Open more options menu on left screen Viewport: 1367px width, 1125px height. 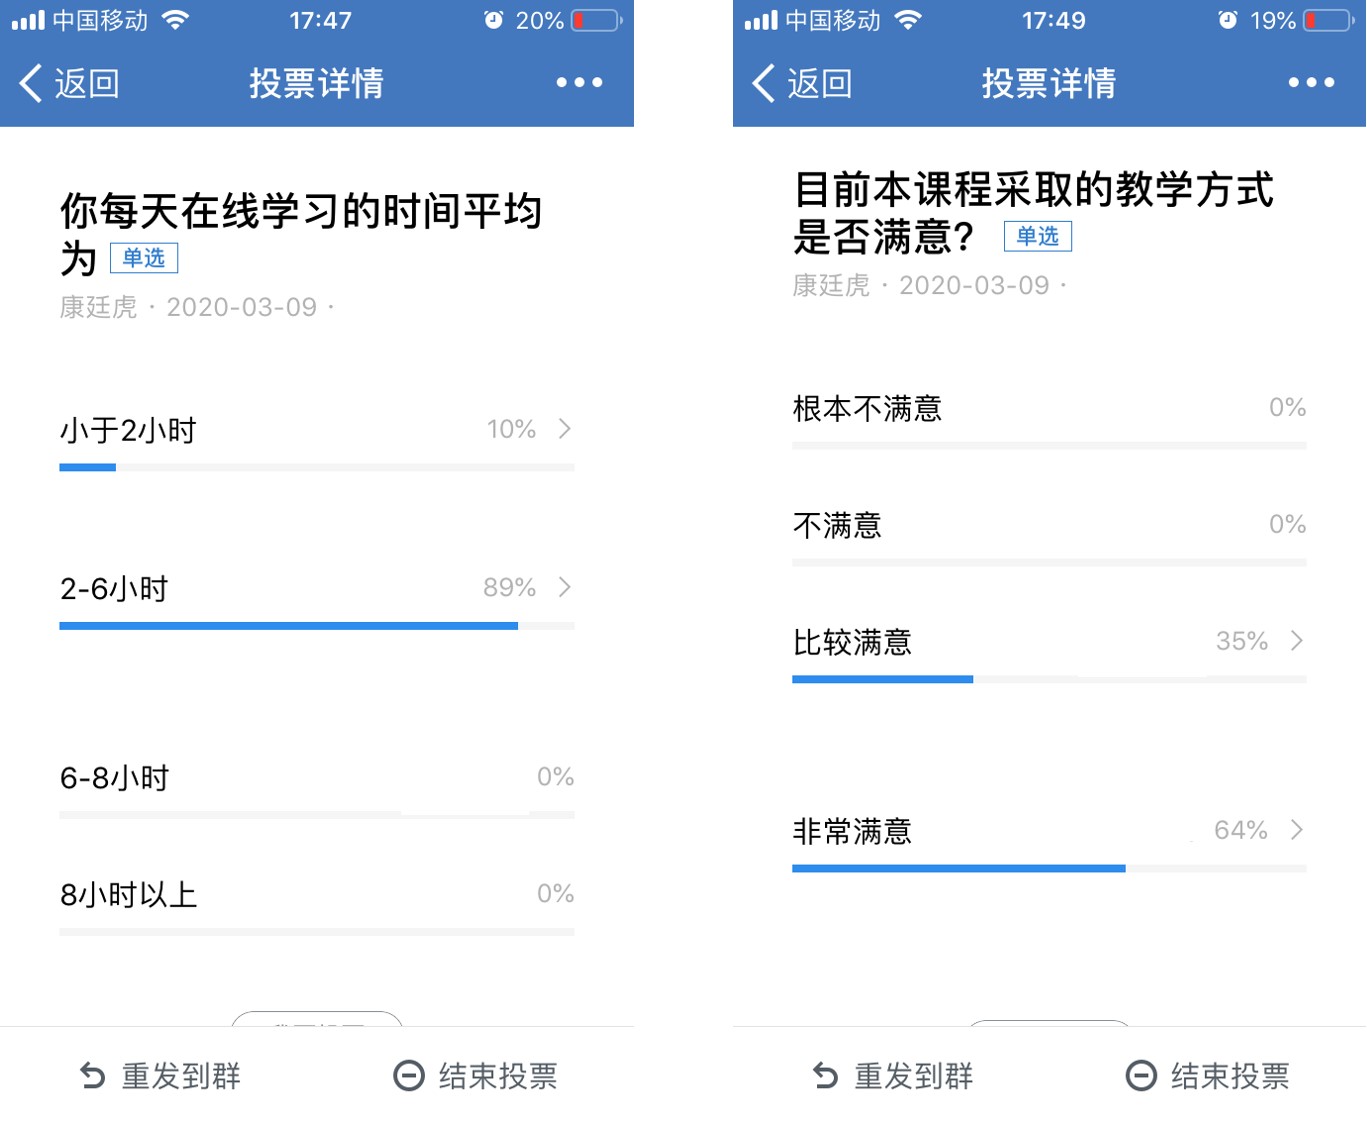pos(579,83)
